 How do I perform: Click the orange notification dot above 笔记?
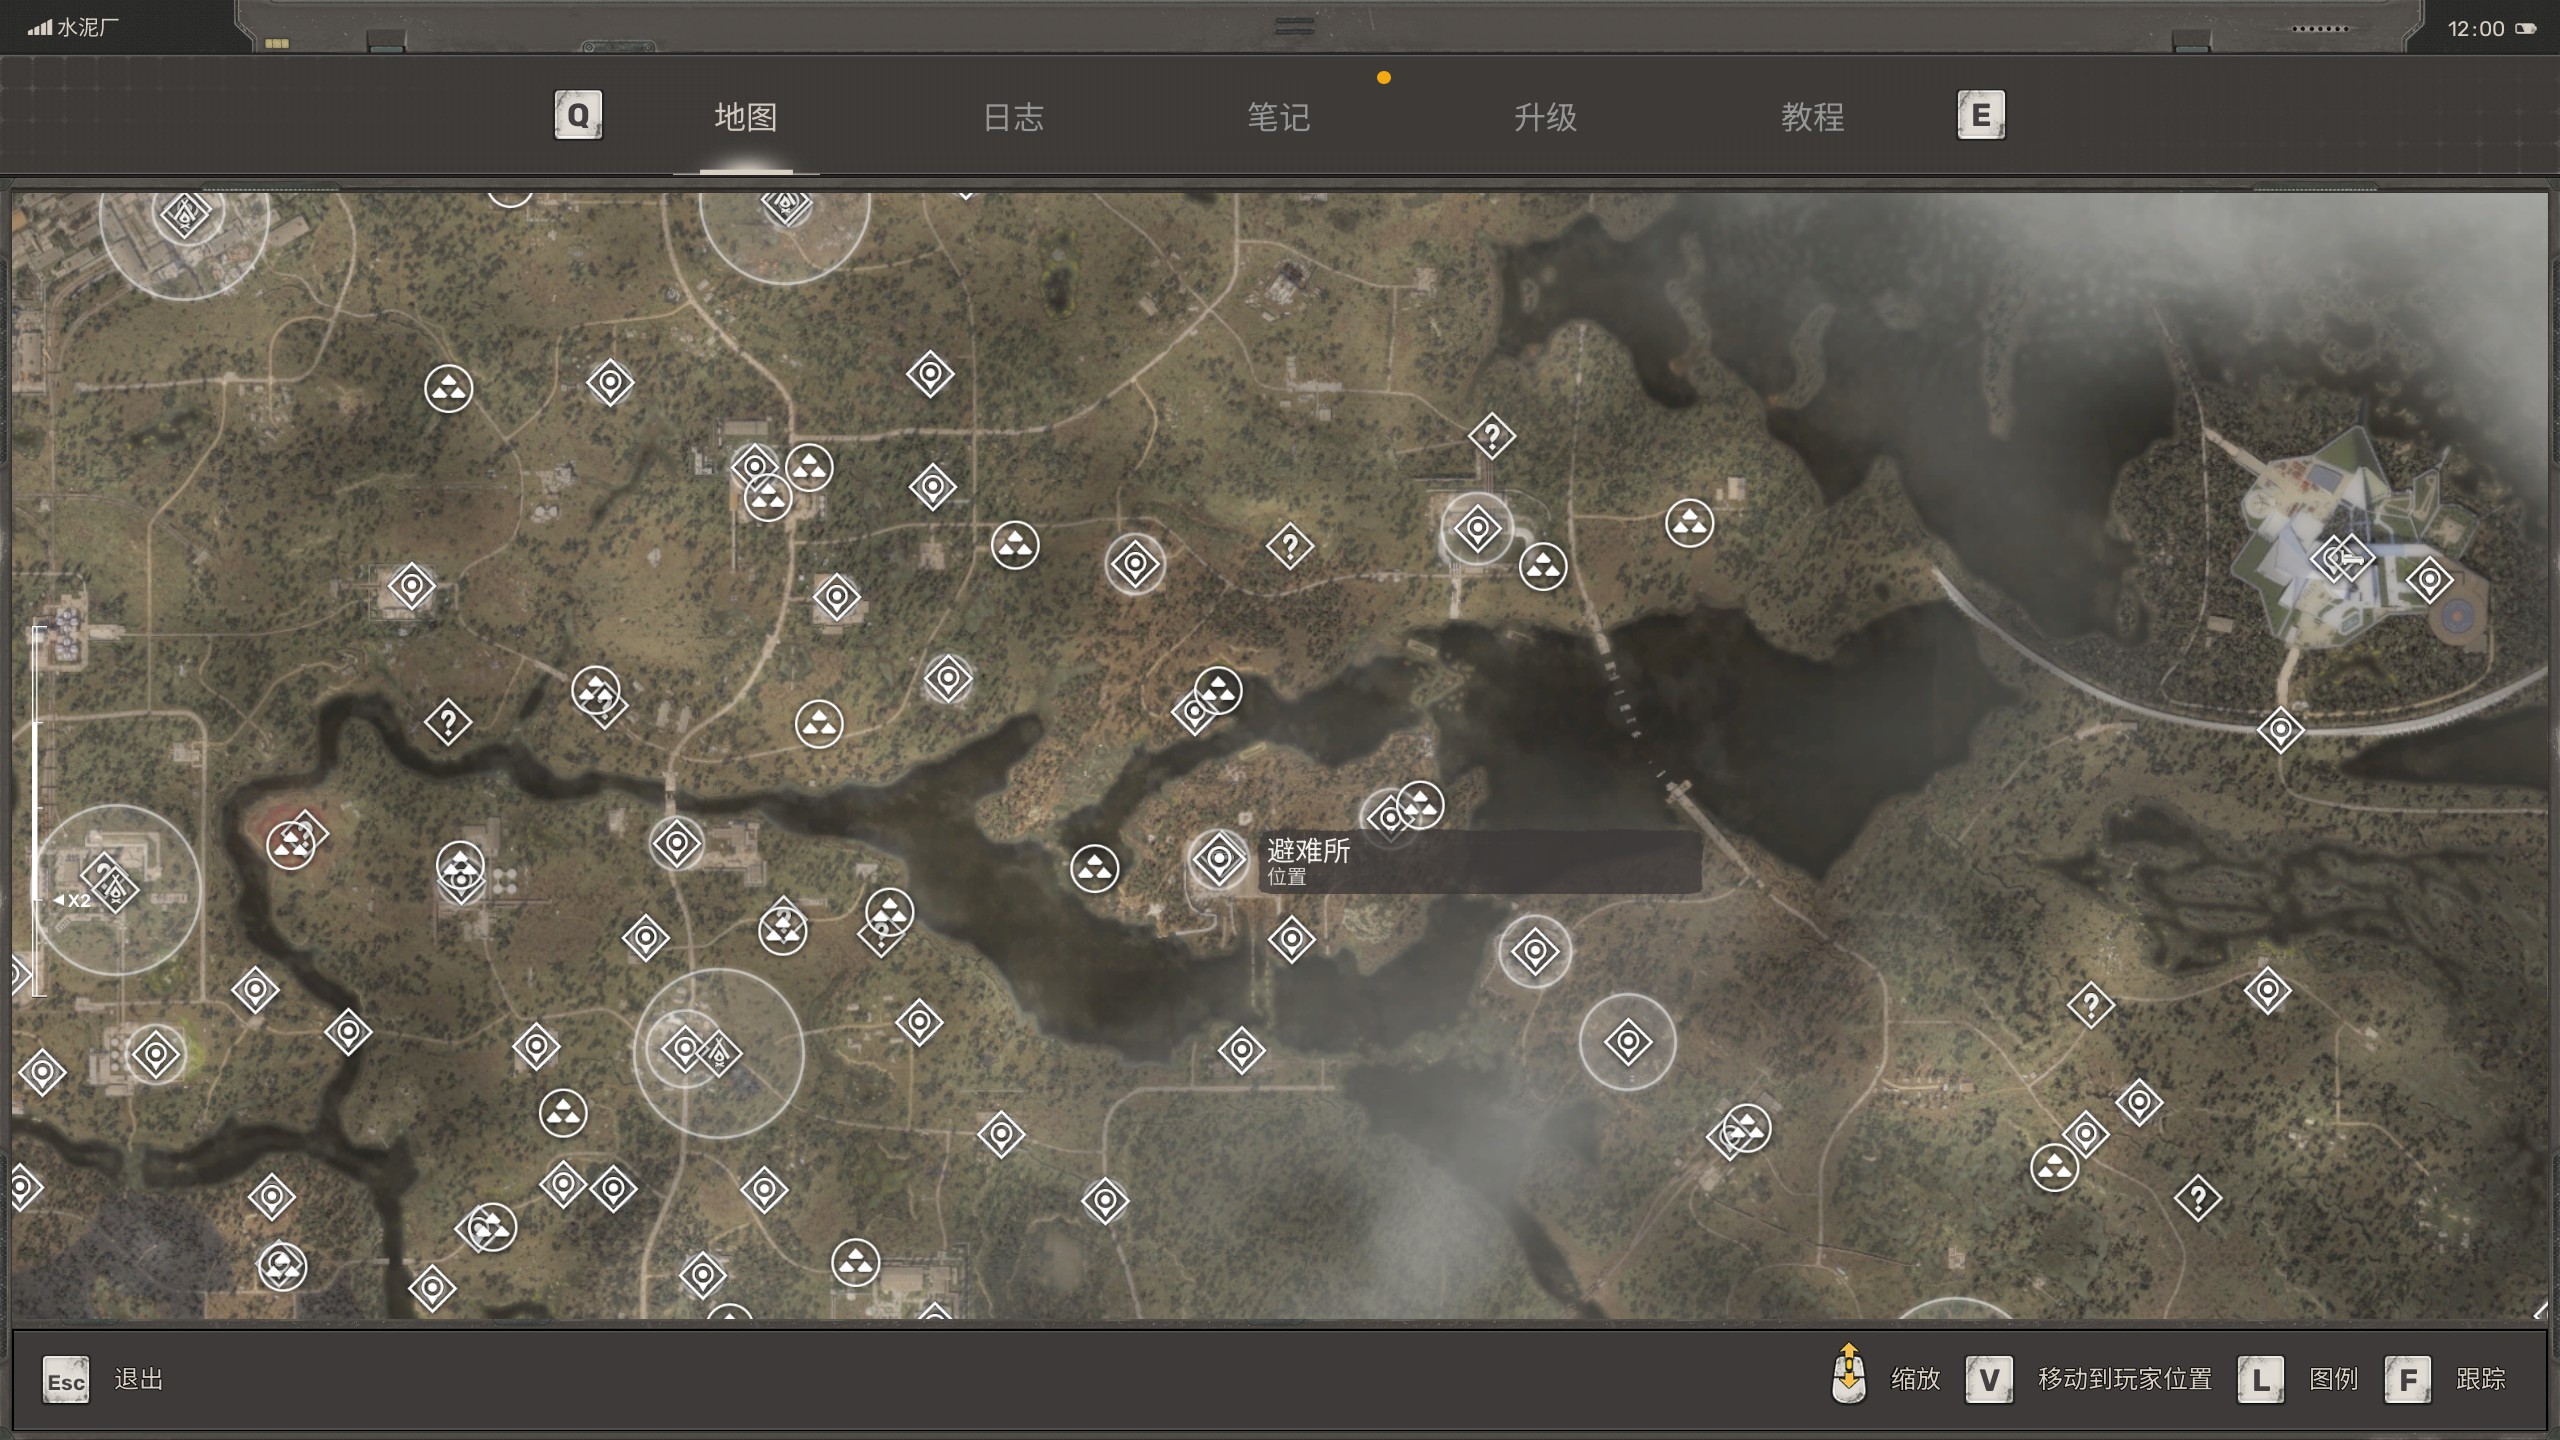tap(1384, 77)
